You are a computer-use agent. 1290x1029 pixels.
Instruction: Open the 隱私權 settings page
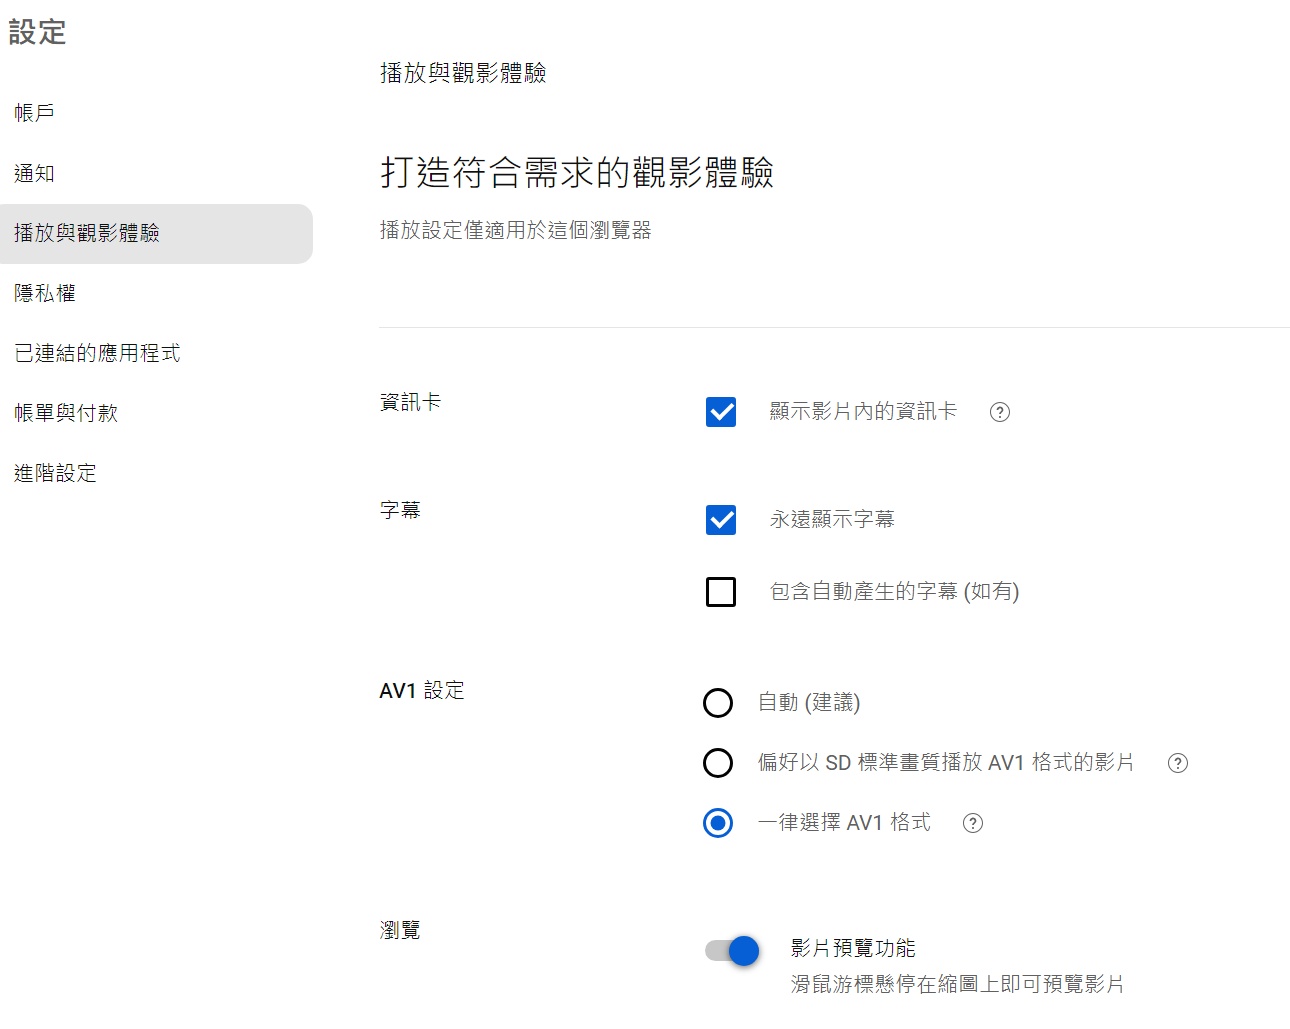click(x=45, y=293)
